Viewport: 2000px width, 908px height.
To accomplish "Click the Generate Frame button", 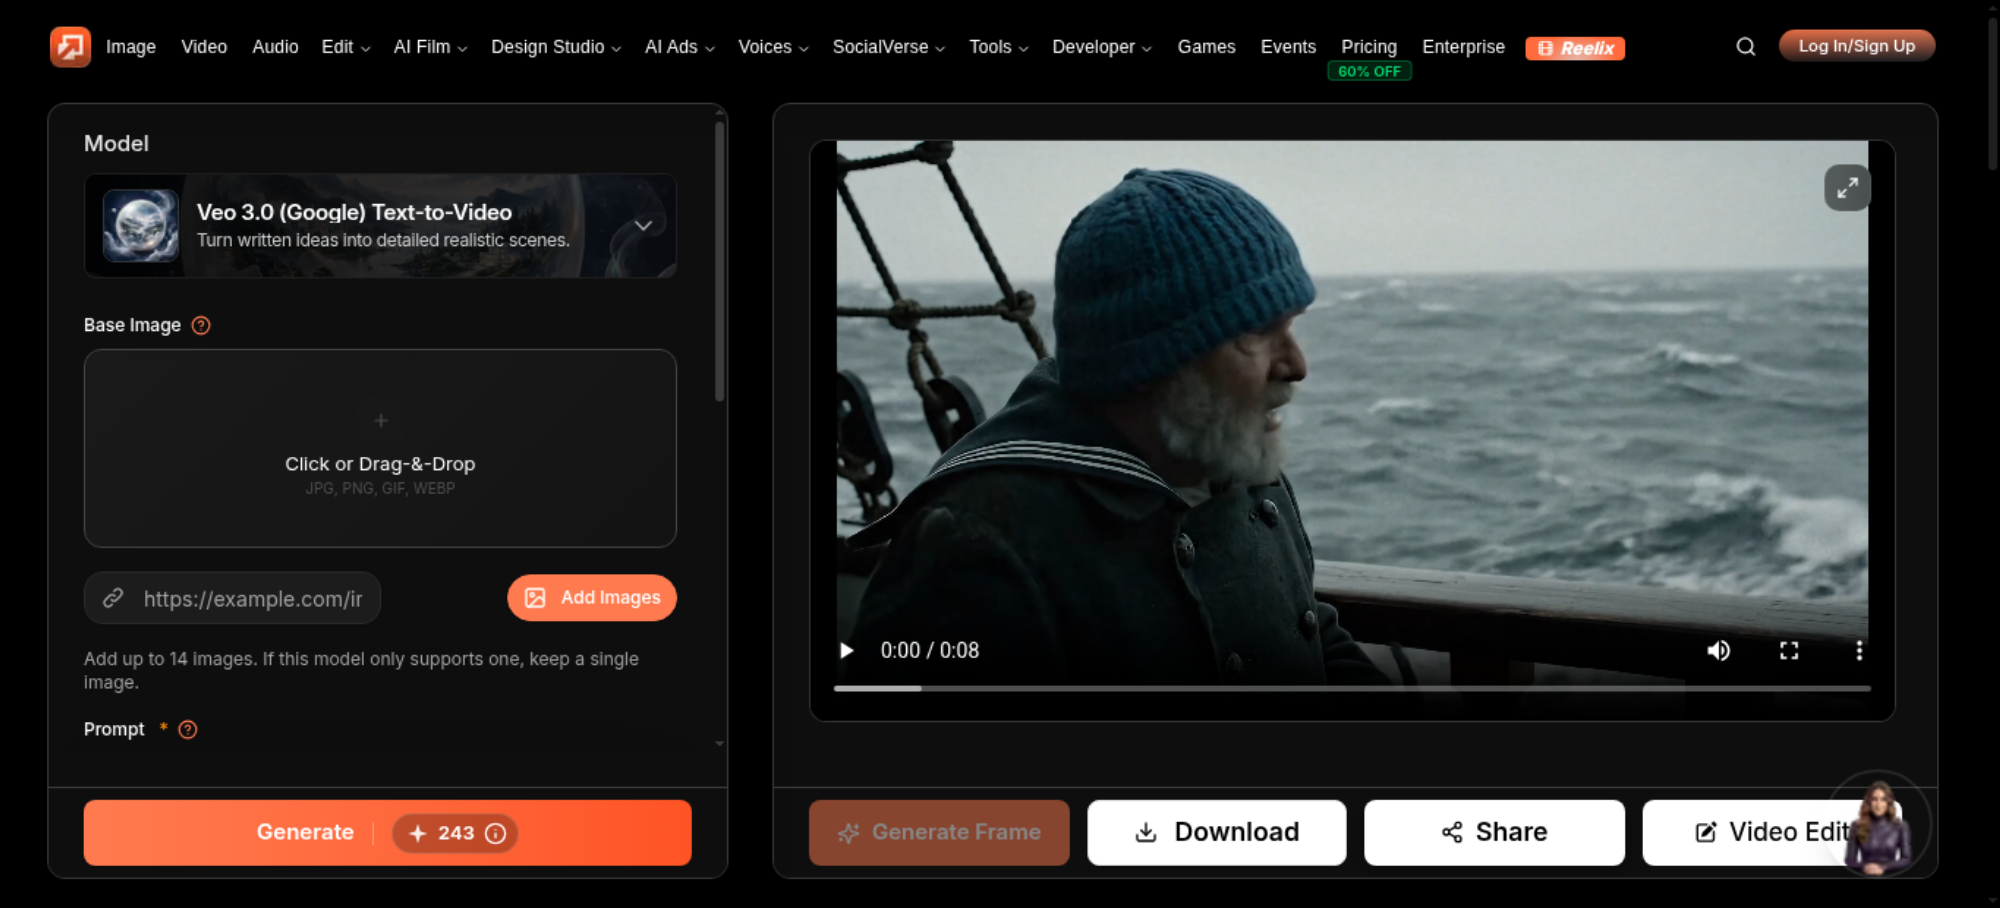I will (x=939, y=833).
